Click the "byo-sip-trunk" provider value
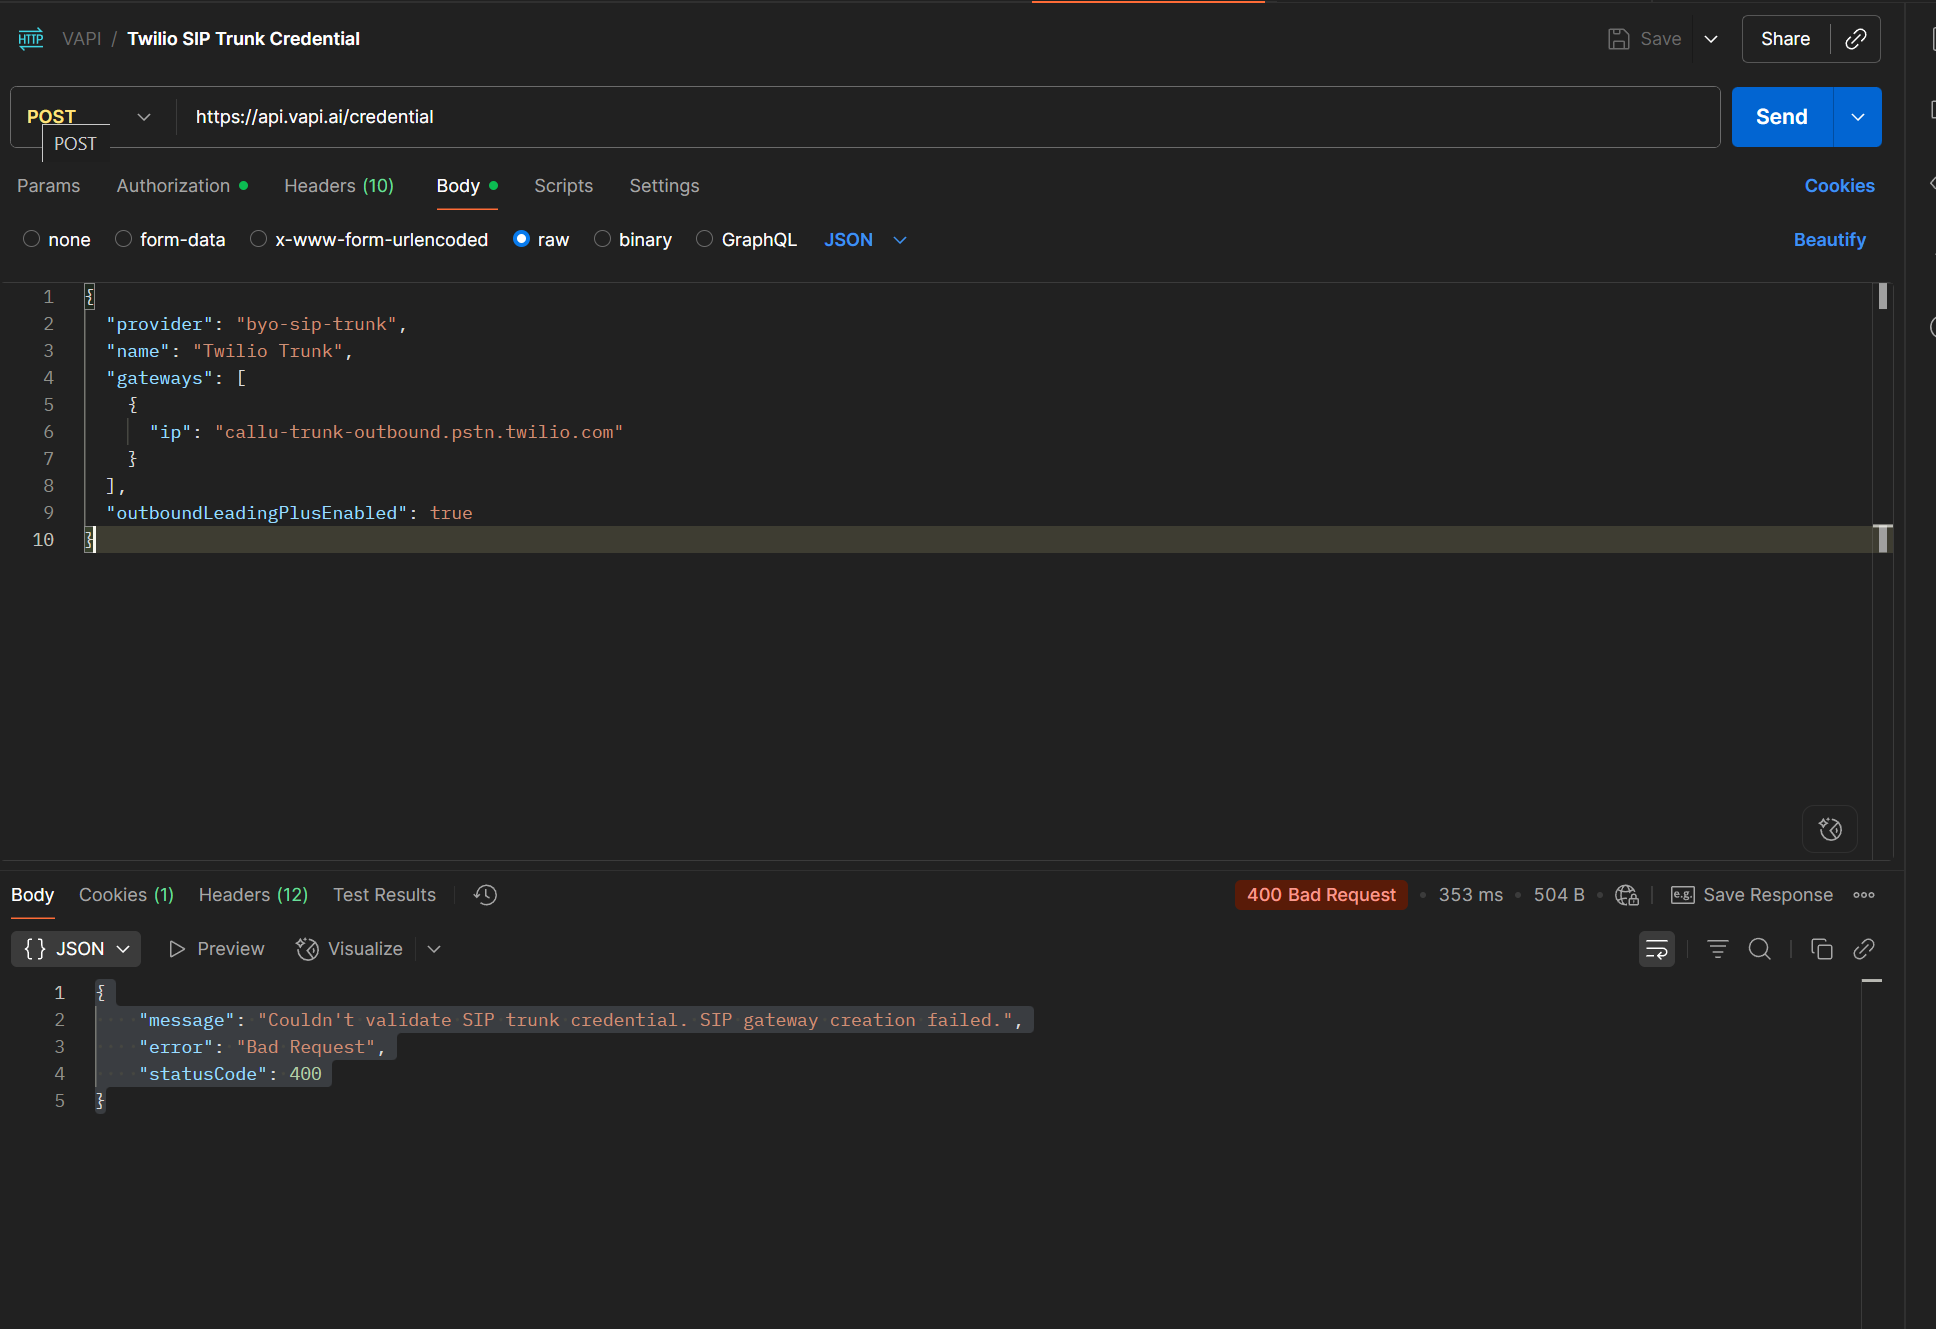Viewport: 1936px width, 1329px height. (317, 324)
